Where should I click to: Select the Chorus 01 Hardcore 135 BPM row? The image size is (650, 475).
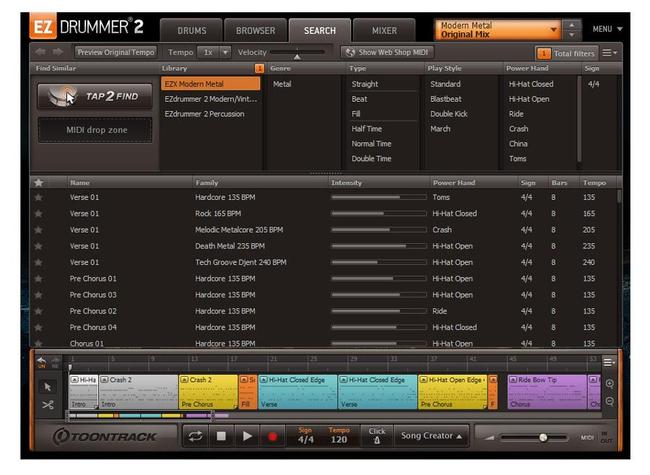pos(323,343)
